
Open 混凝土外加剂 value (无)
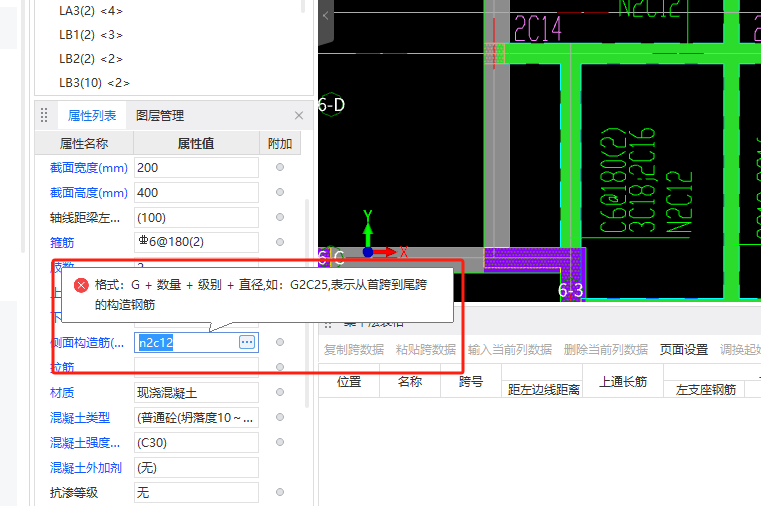196,468
